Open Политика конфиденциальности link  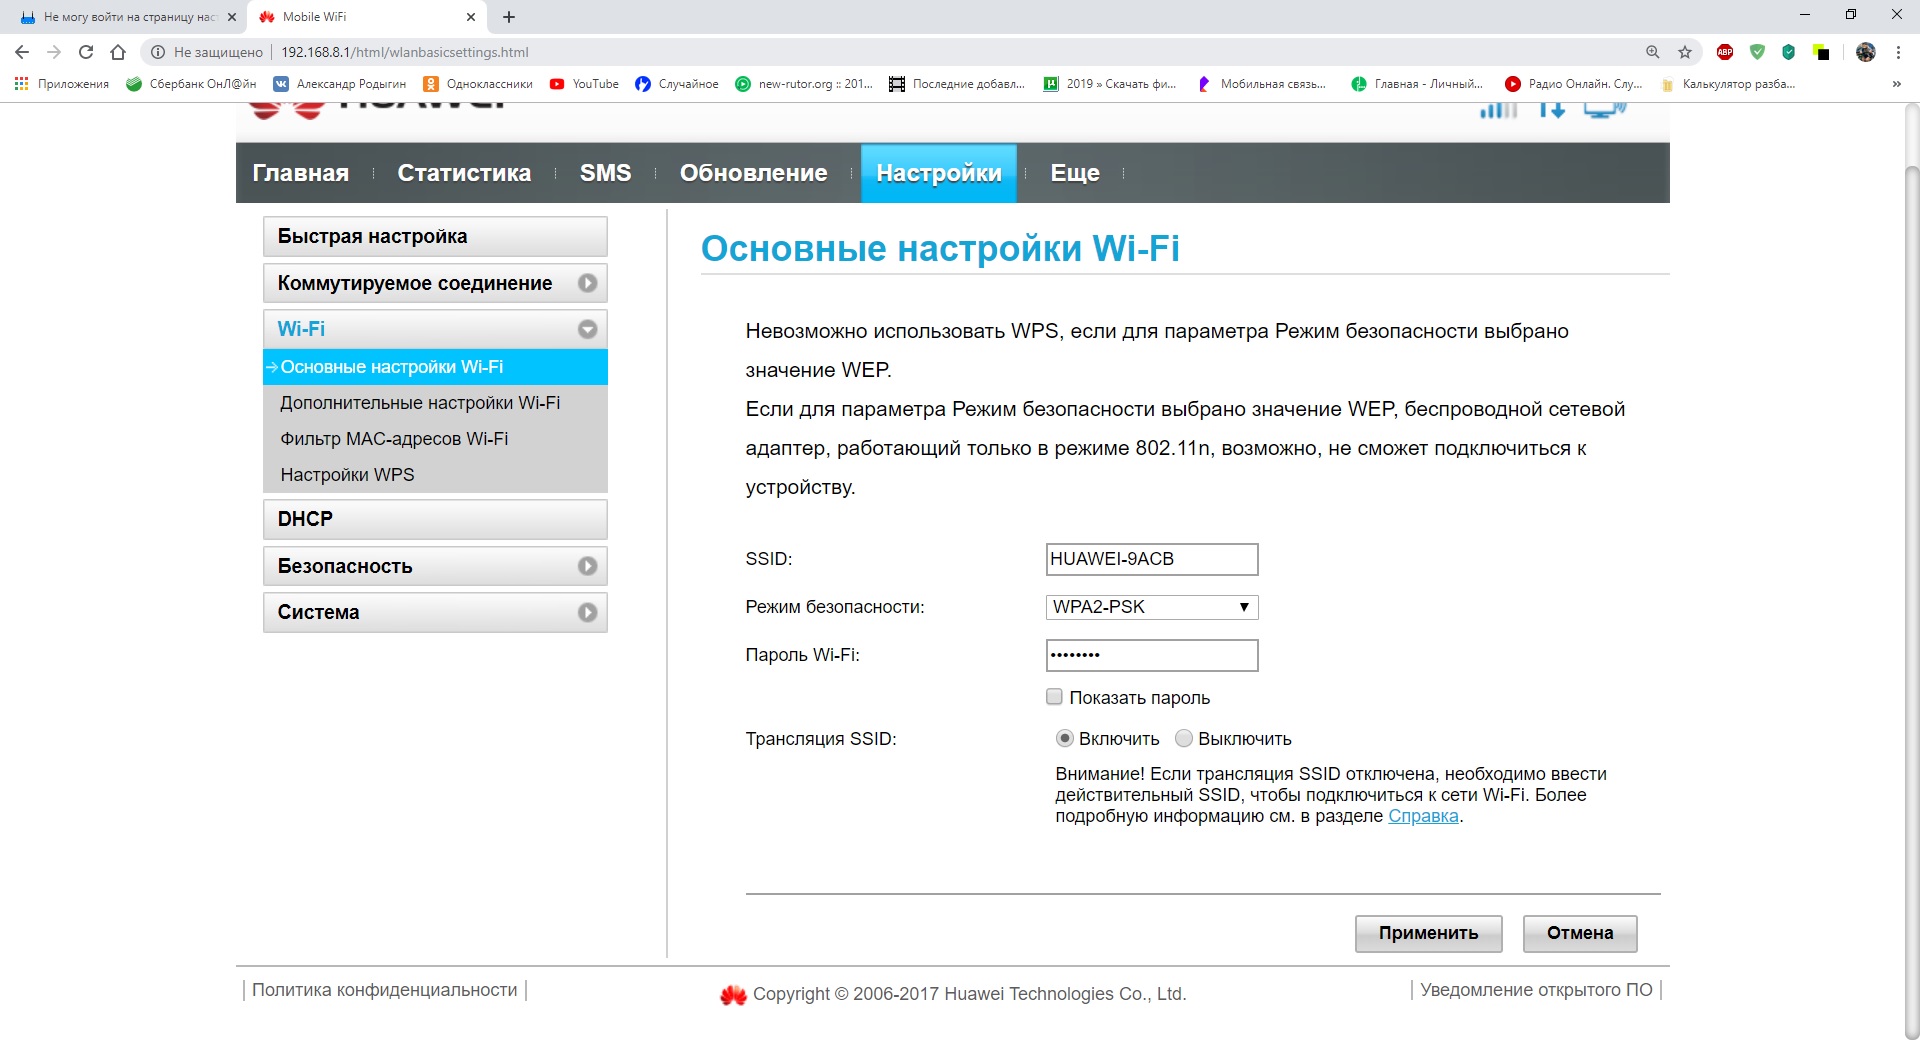(385, 990)
